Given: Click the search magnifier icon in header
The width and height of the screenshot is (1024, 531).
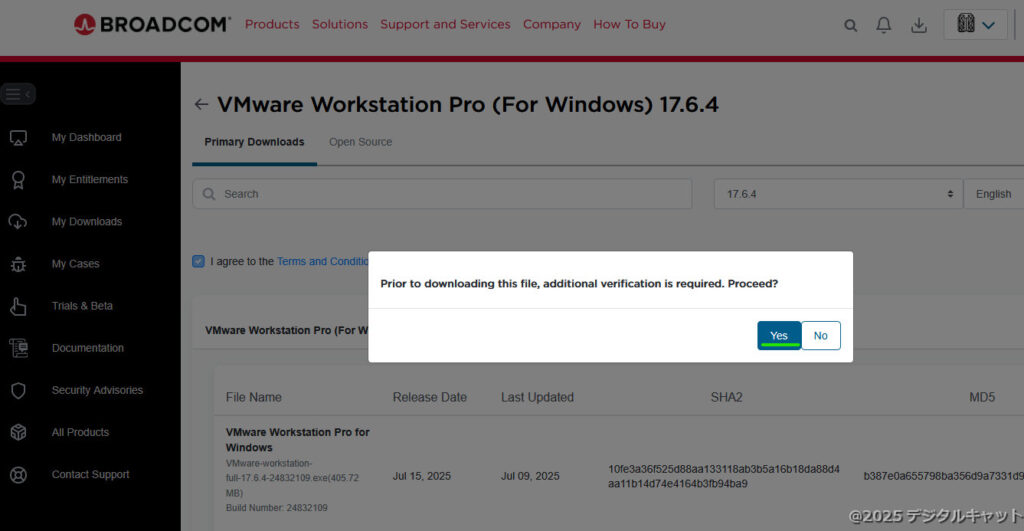Looking at the screenshot, I should (x=851, y=26).
